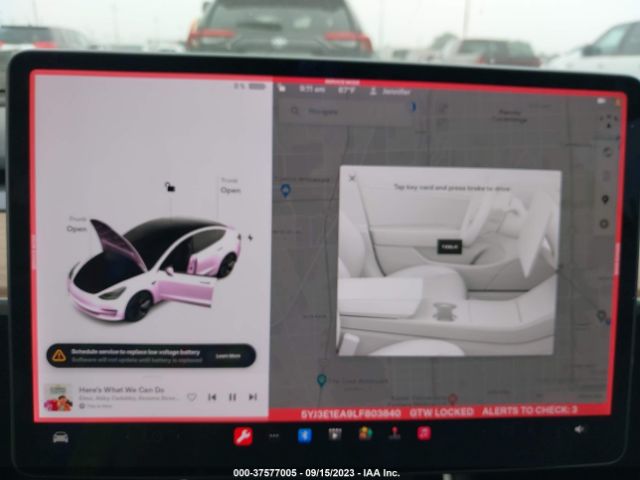Tap the 3D car model image
640x480 pixels.
[154, 269]
